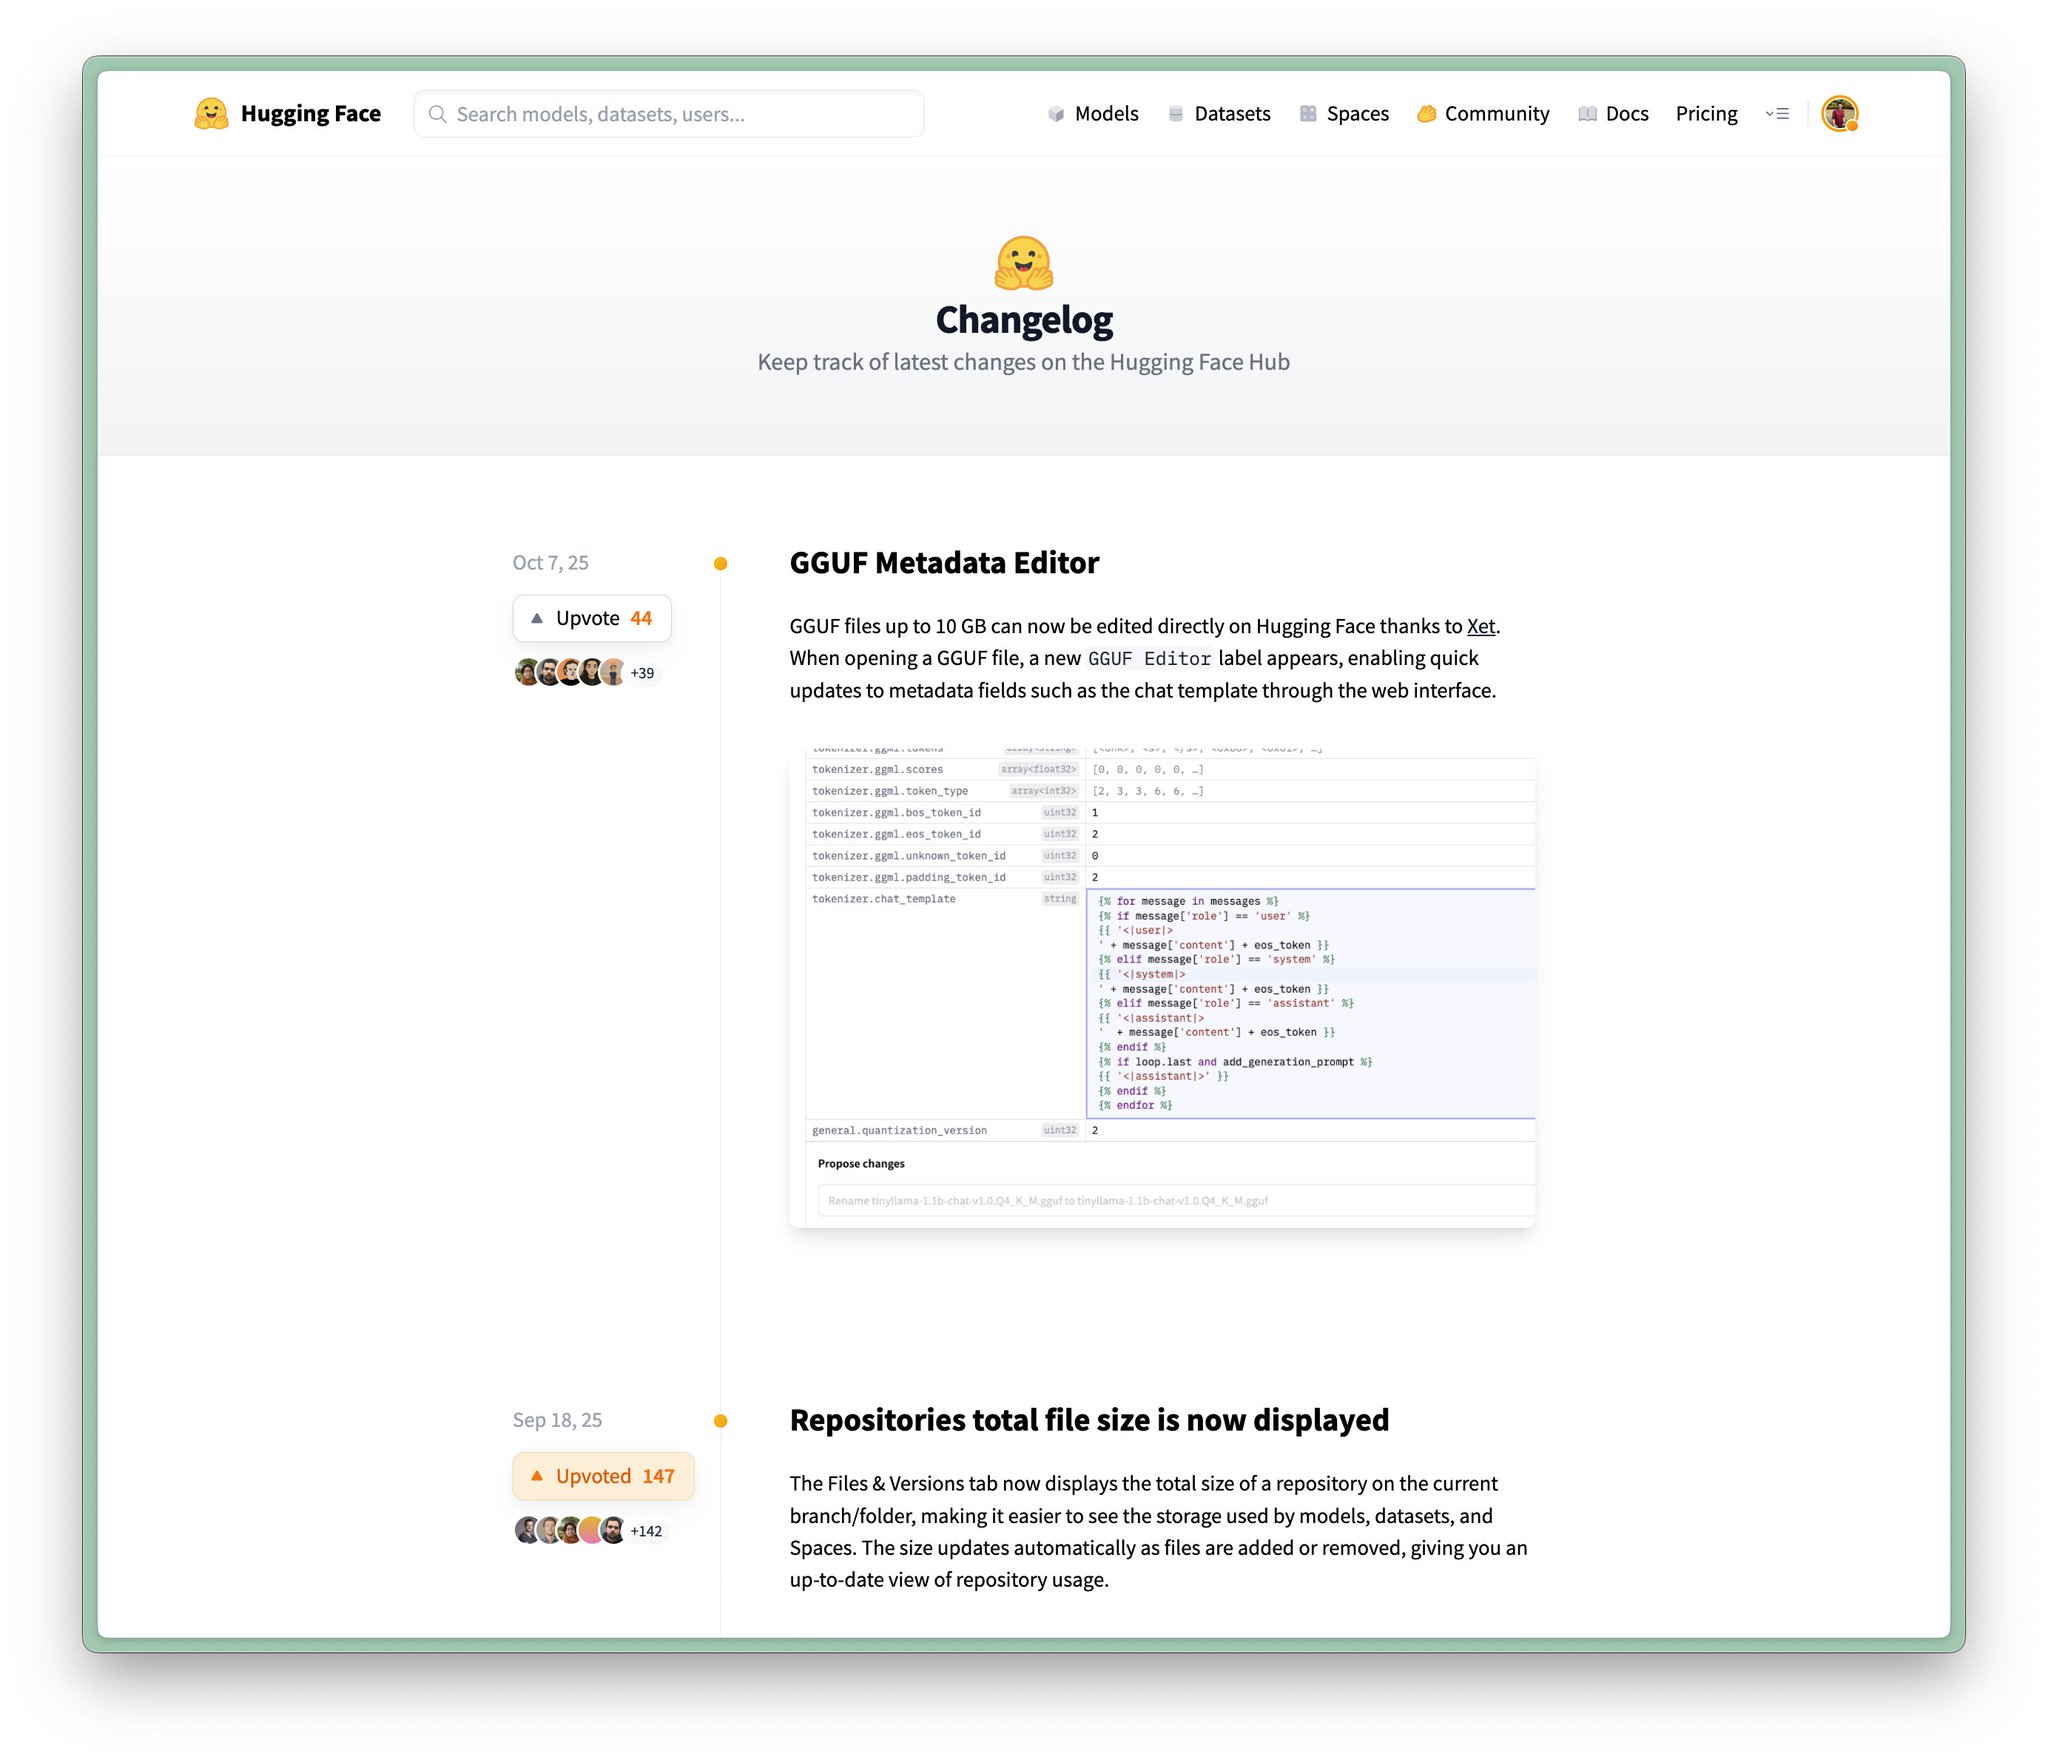2048x1762 pixels.
Task: Click the Sep 18, 25 date label
Action: pyautogui.click(x=557, y=1421)
